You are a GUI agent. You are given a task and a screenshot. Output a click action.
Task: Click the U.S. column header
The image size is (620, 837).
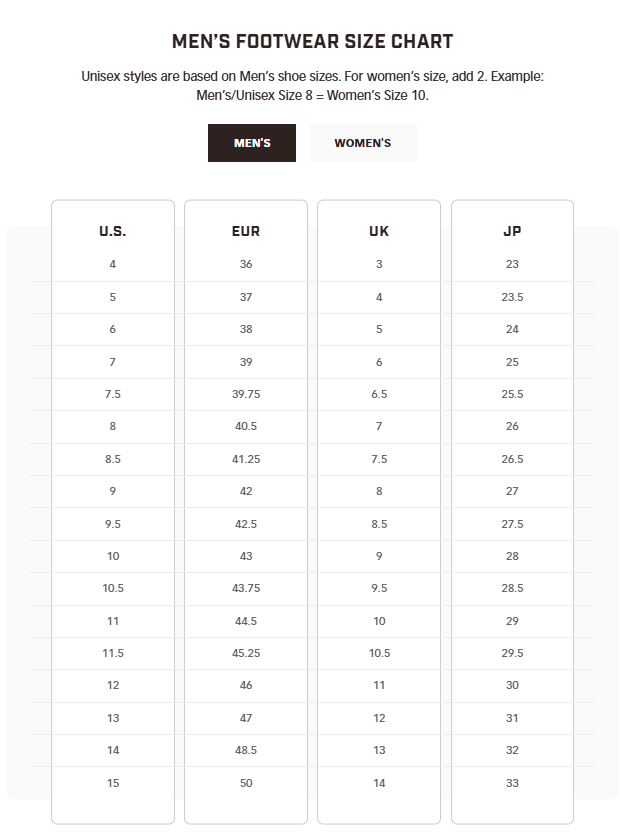click(113, 231)
